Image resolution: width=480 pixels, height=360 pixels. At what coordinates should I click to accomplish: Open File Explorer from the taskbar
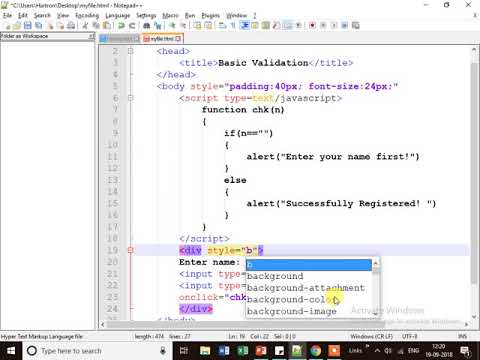click(x=205, y=351)
